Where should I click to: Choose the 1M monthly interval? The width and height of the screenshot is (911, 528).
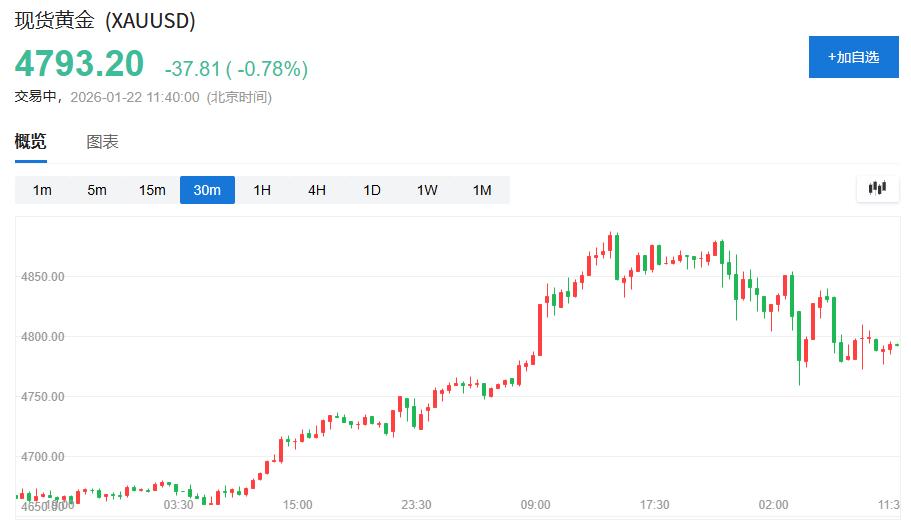(x=482, y=190)
